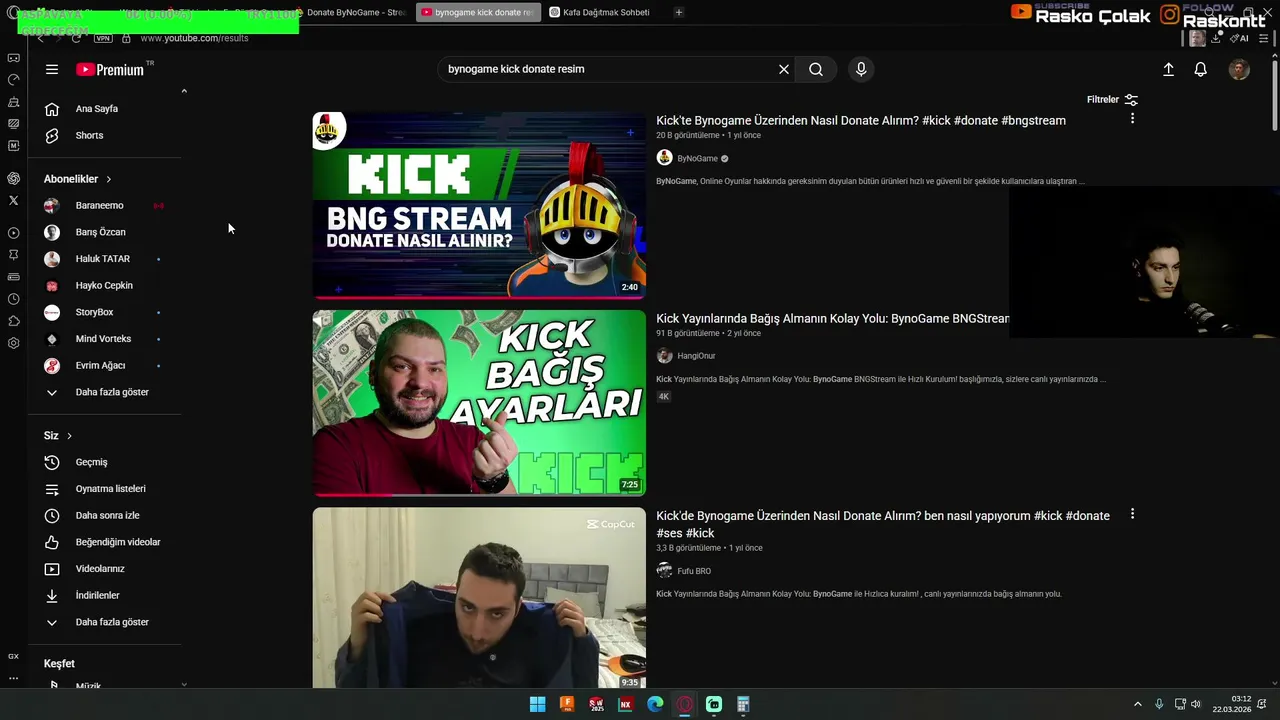Open the YouTube account avatar menu
1280x720 pixels.
click(1239, 69)
